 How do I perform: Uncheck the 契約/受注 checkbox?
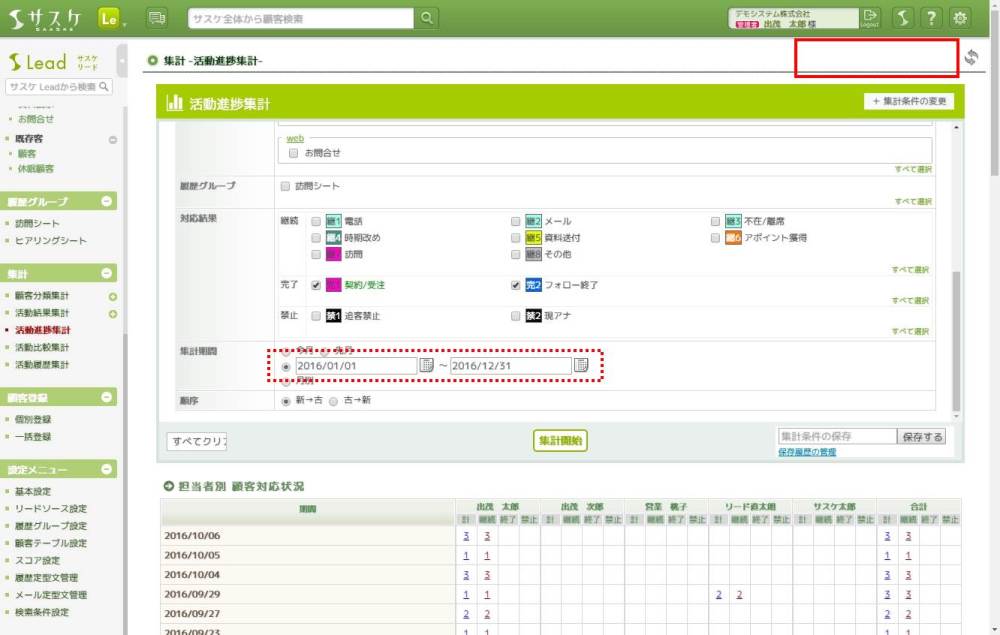pyautogui.click(x=316, y=285)
